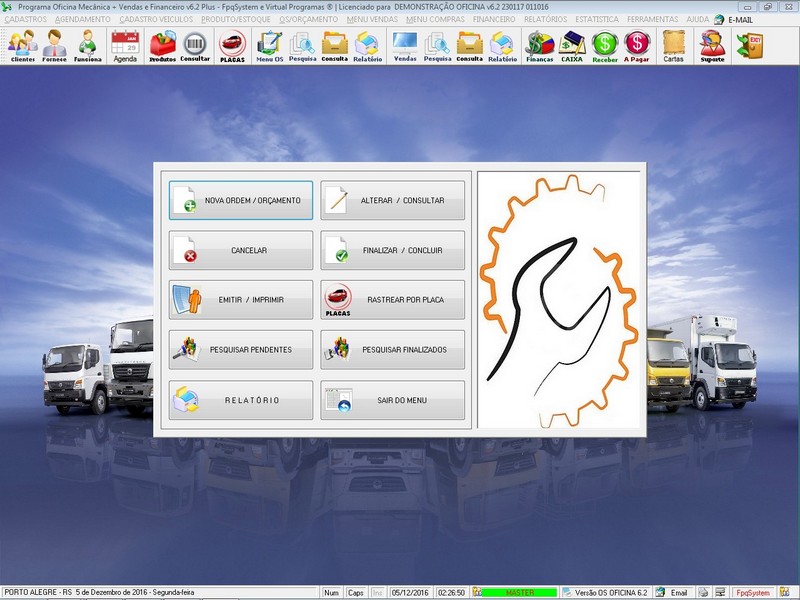
Task: Click the Email status bar item
Action: pos(673,592)
